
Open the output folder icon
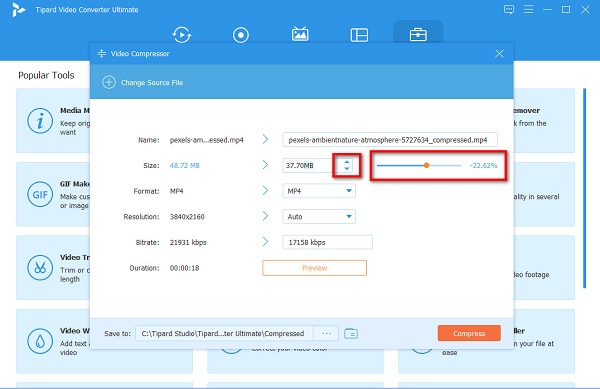351,334
